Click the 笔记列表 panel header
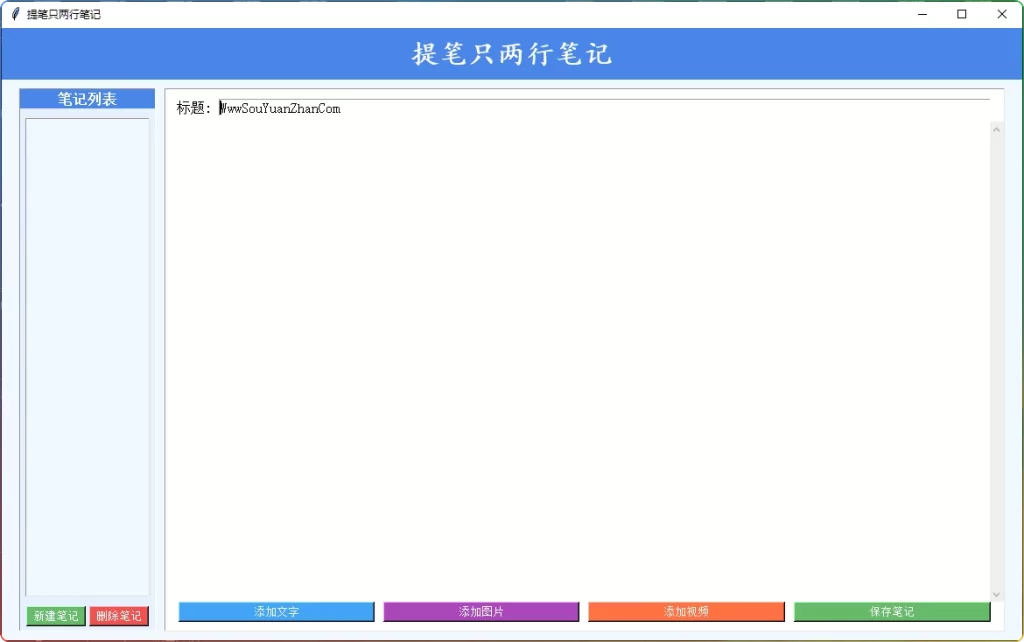 point(87,99)
